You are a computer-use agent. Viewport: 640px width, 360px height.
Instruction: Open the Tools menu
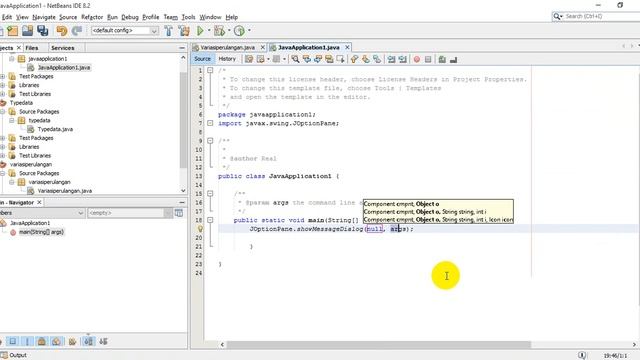(x=188, y=17)
